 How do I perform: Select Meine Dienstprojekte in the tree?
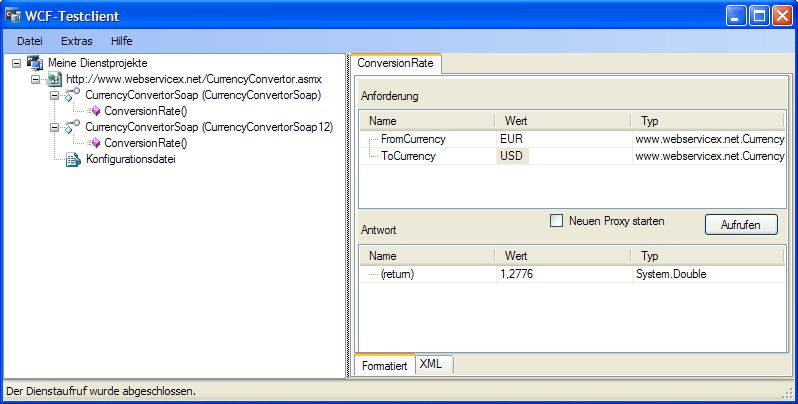click(x=98, y=63)
